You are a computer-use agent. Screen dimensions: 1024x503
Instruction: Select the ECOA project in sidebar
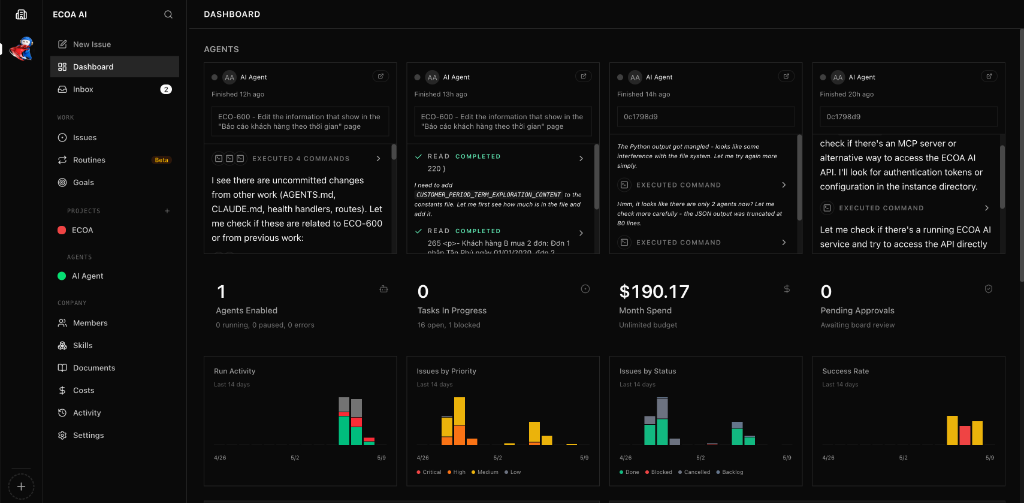[x=114, y=230]
